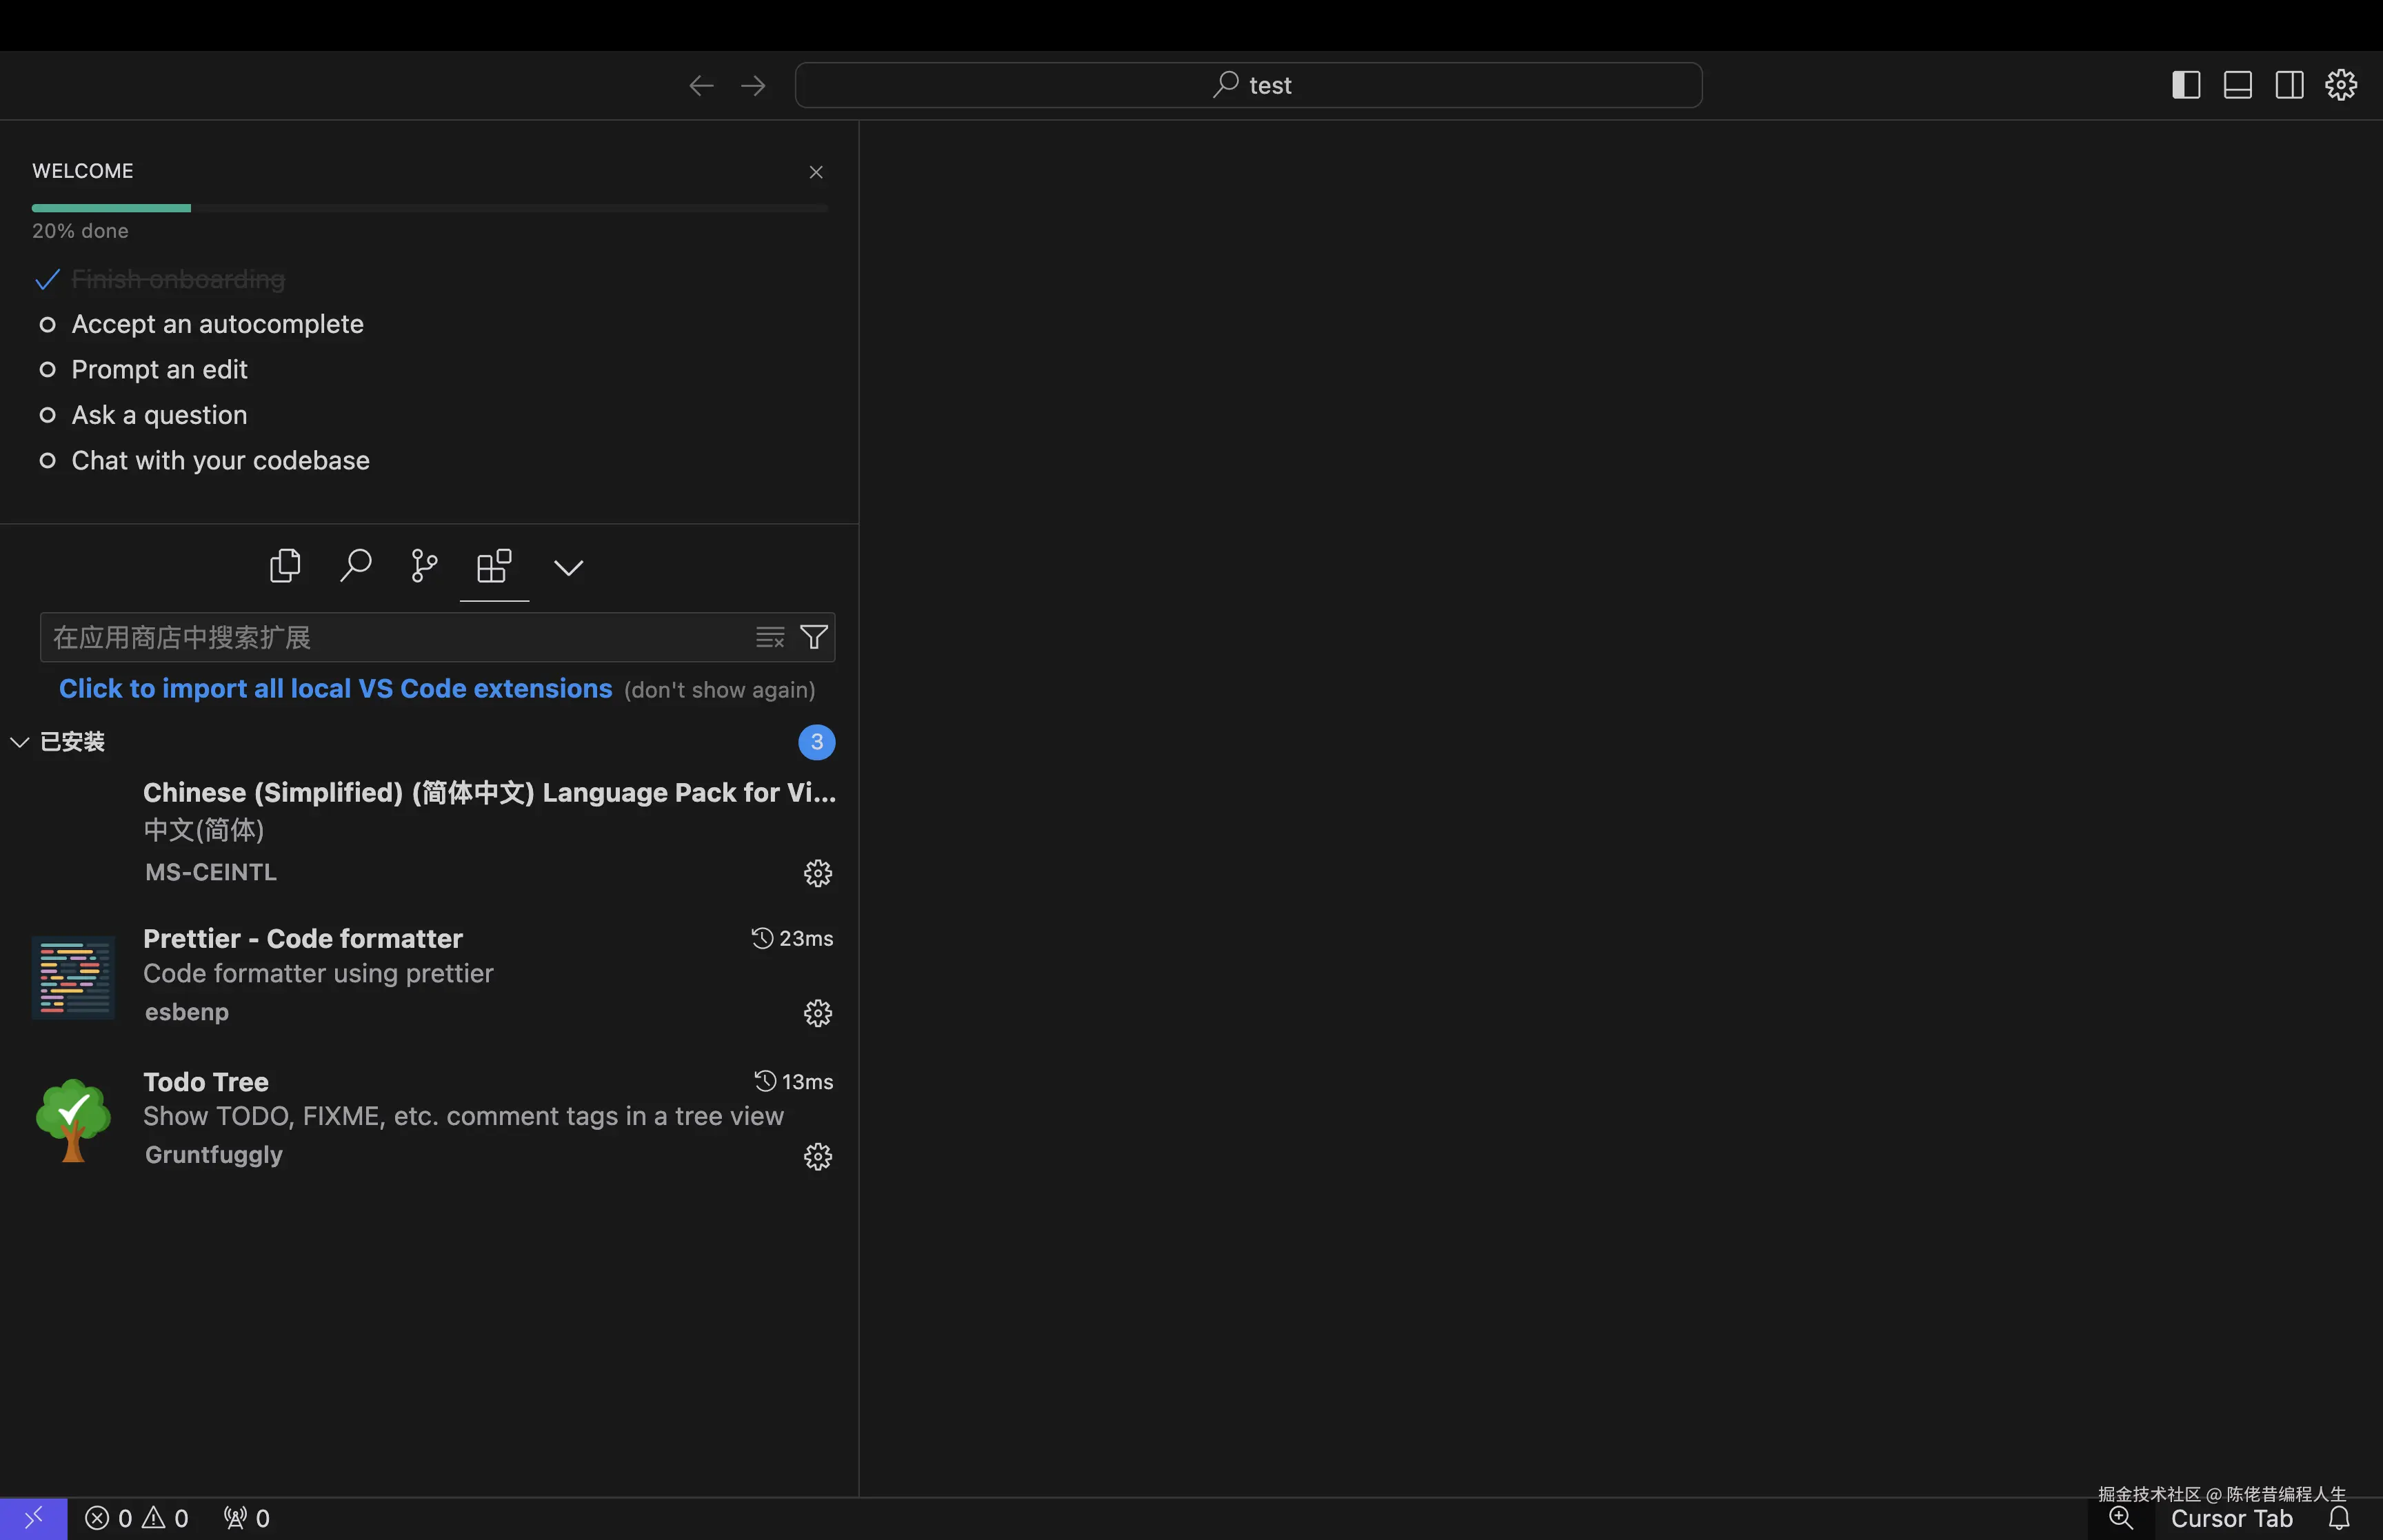Focus the extension marketplace search field
Screen dimensions: 2383x1540
[x=395, y=637]
